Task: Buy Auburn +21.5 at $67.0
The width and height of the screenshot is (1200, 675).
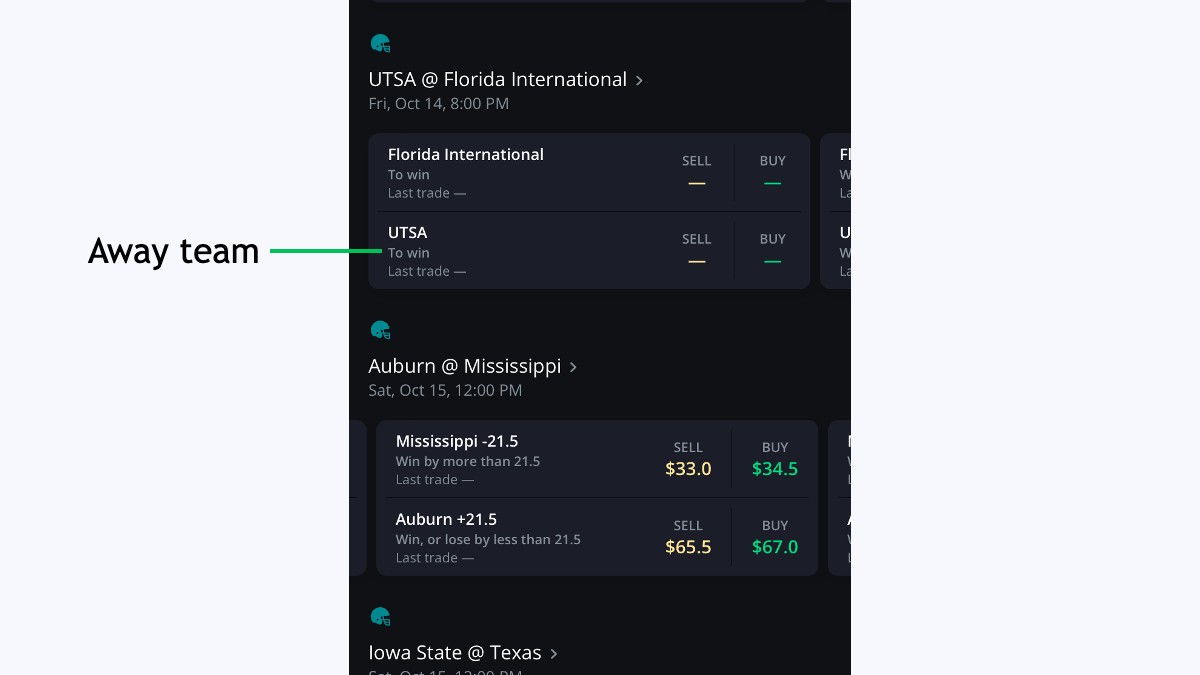Action: coord(775,537)
